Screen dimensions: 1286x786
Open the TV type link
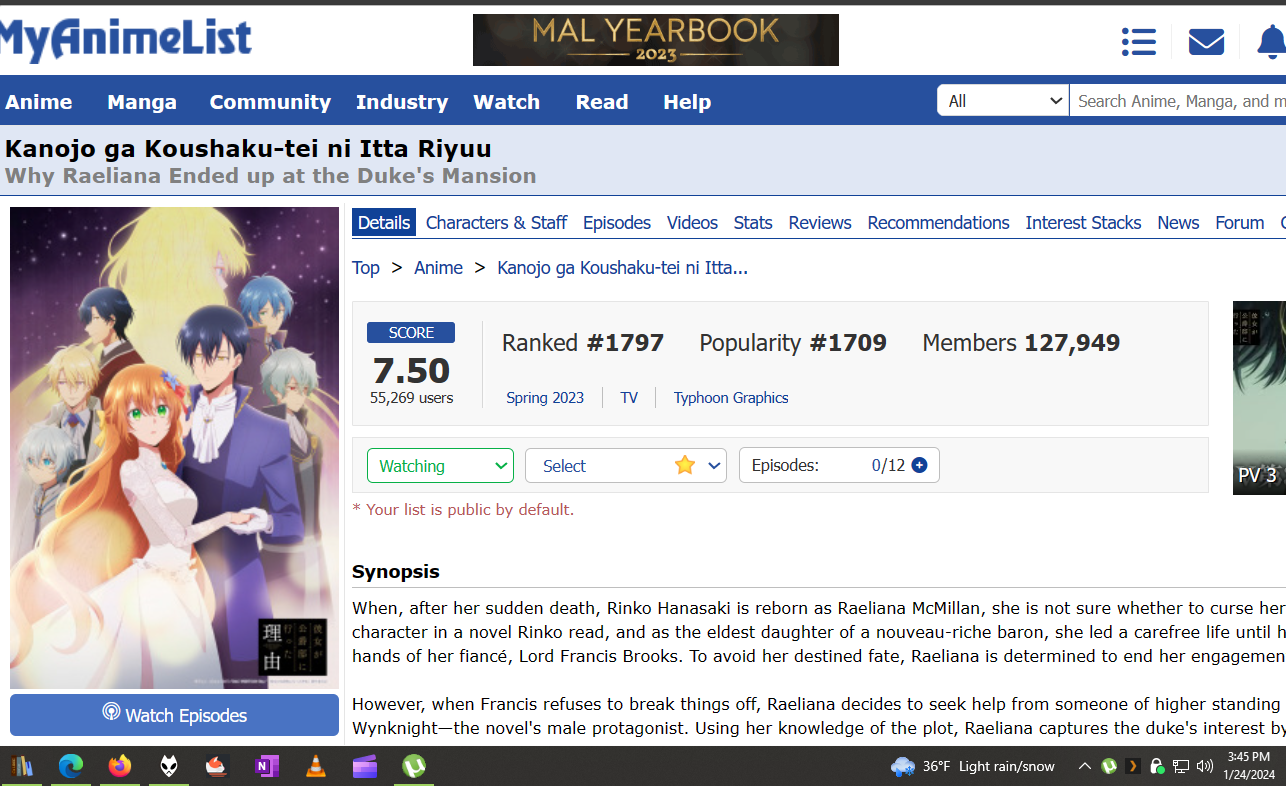tap(629, 397)
